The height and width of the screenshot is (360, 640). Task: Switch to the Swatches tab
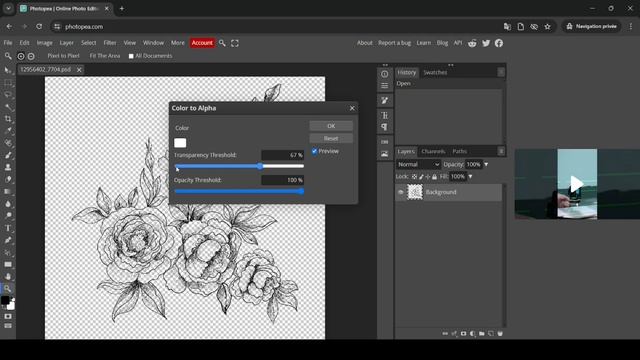click(x=435, y=72)
